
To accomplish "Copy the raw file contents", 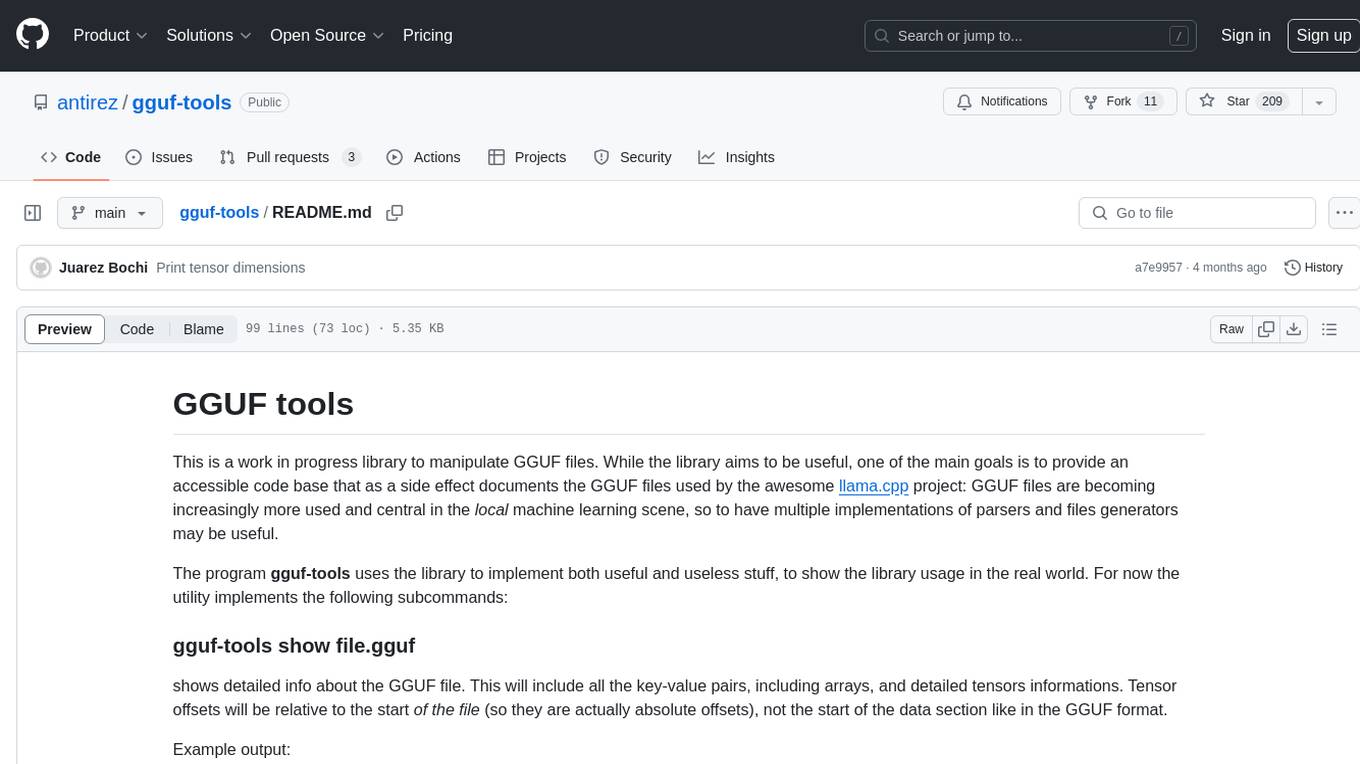I will pos(1266,329).
